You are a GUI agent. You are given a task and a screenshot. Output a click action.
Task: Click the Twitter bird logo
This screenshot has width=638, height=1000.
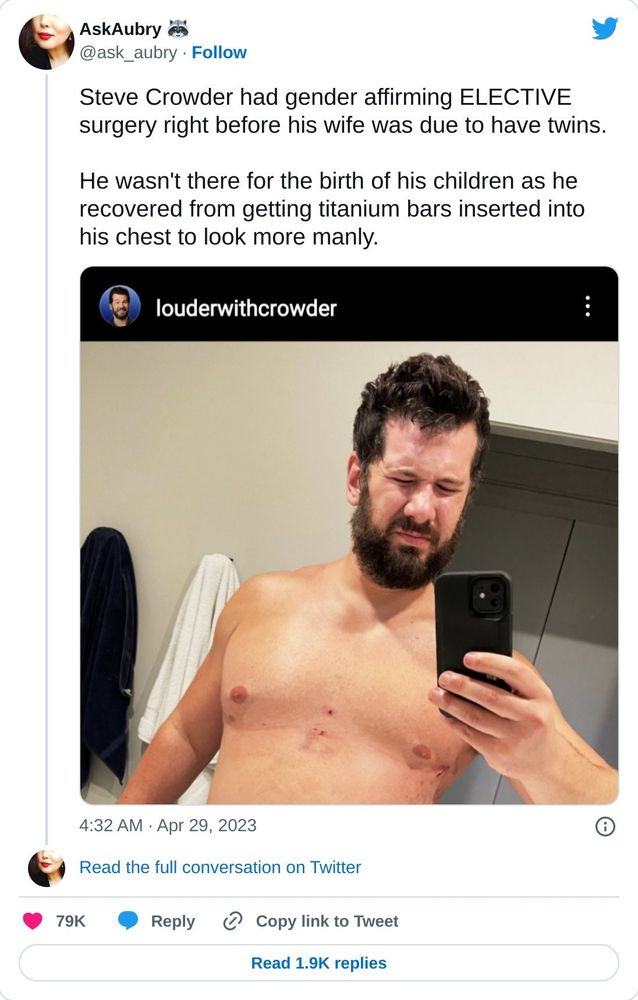click(x=604, y=29)
